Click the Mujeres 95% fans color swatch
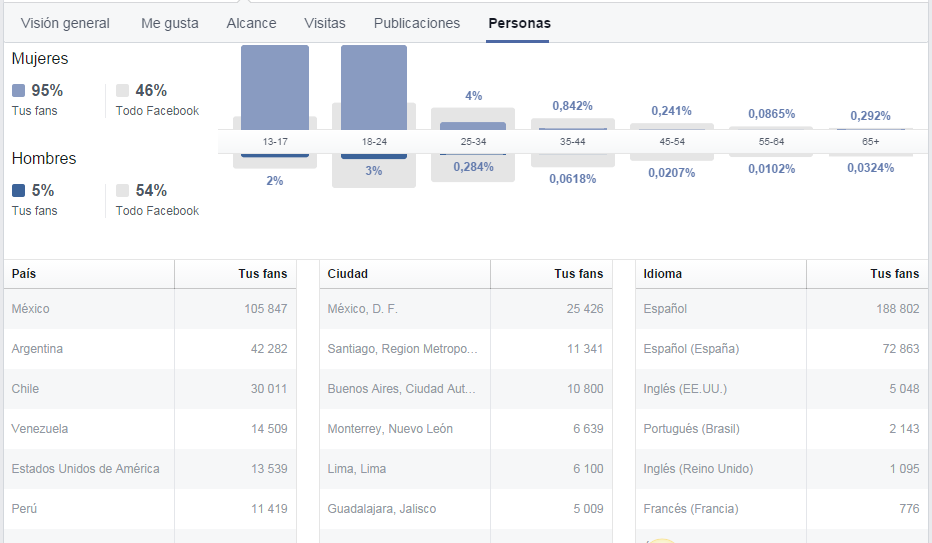The image size is (932, 543). 18,90
